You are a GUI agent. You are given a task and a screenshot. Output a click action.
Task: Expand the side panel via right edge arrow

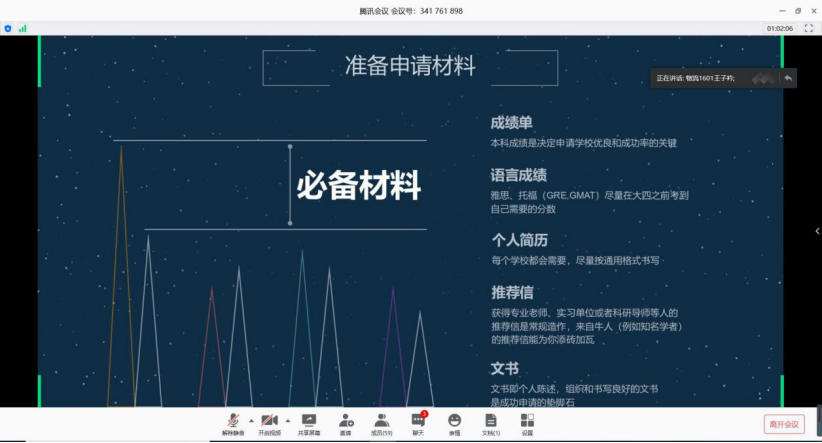point(817,231)
